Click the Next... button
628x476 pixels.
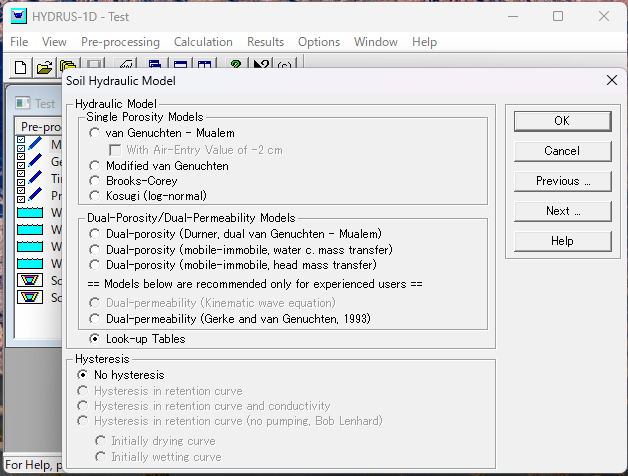(x=562, y=211)
